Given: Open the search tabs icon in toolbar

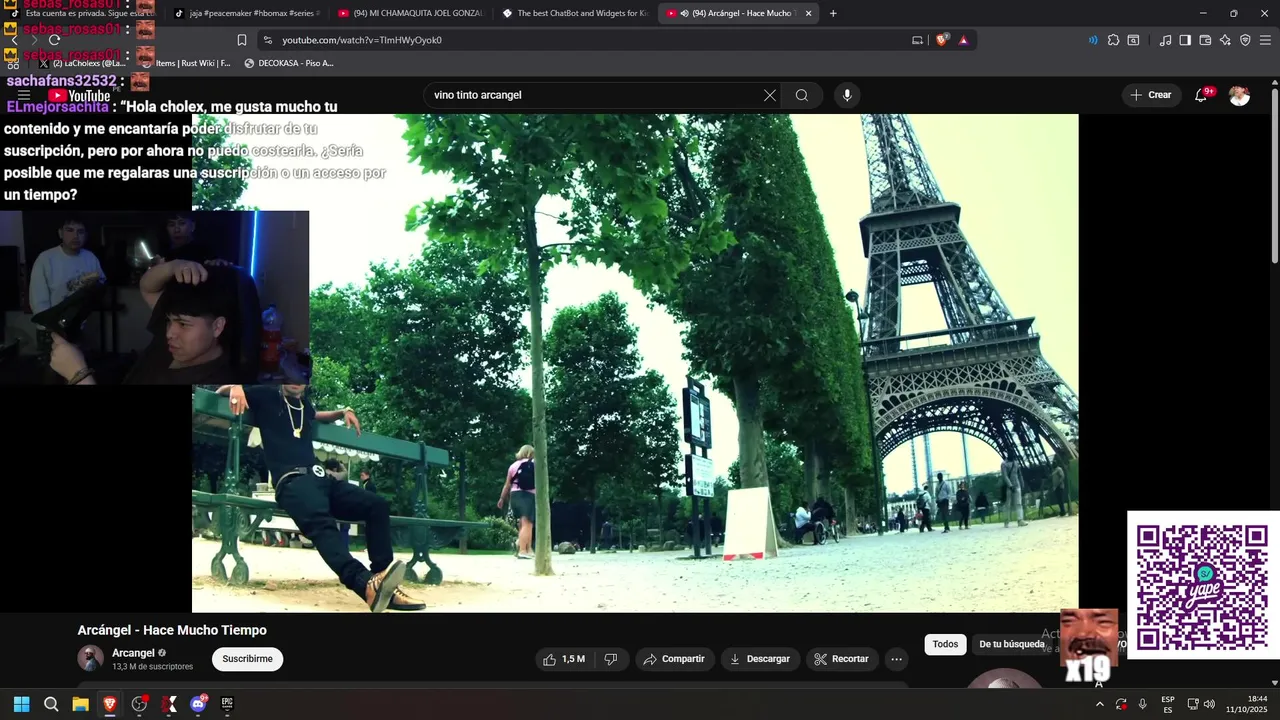Looking at the screenshot, I should [1133, 40].
